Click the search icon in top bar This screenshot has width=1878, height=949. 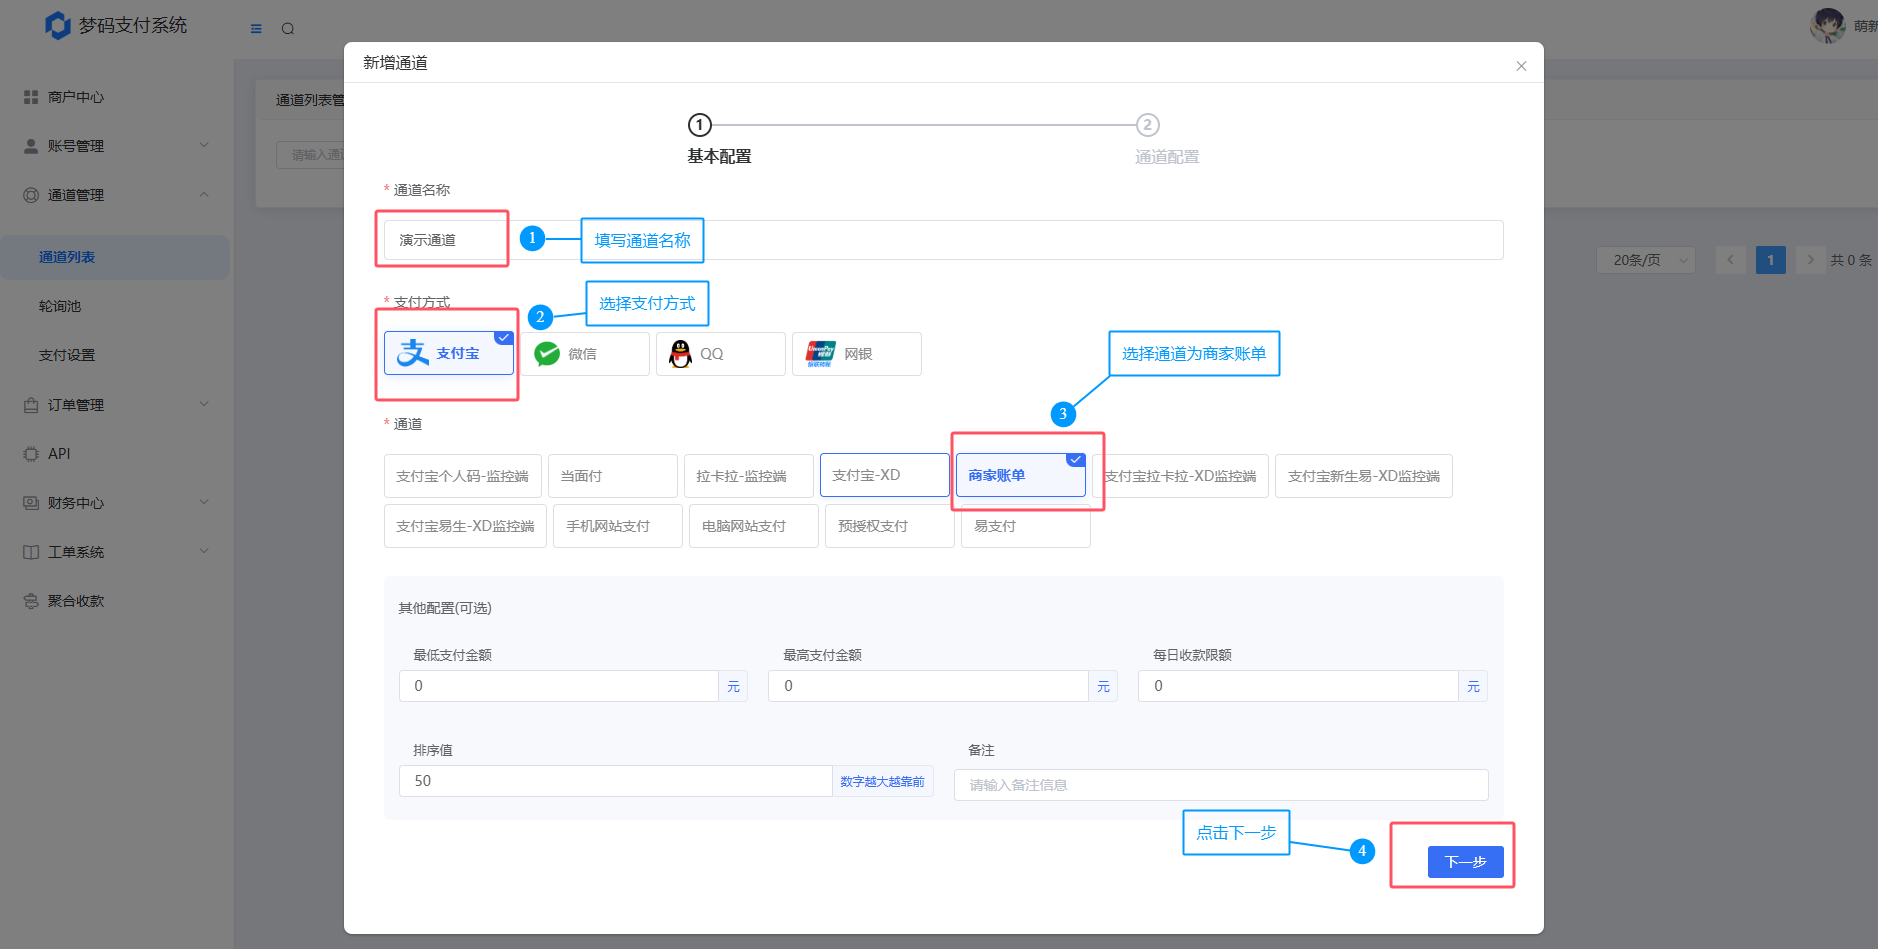[288, 29]
